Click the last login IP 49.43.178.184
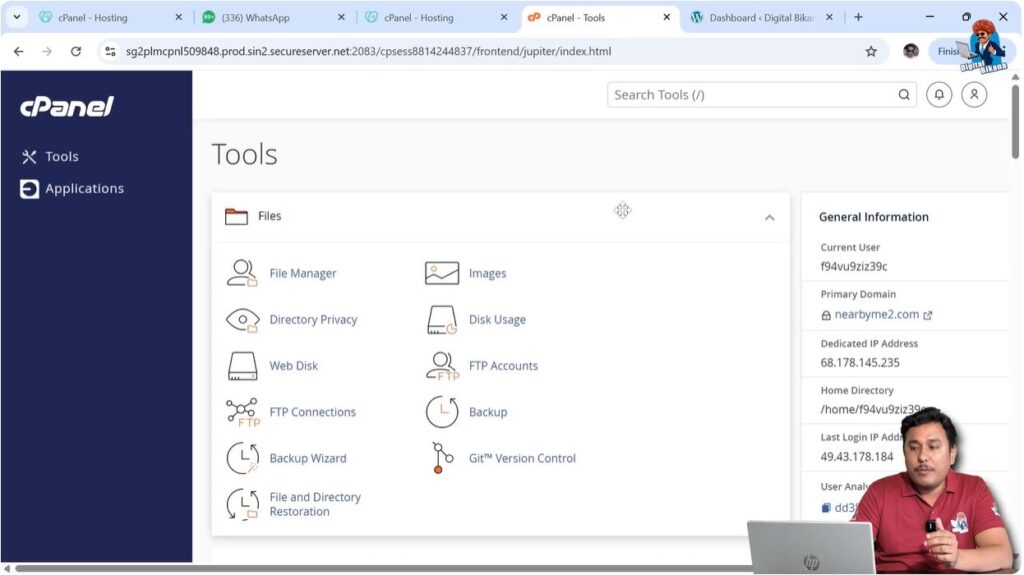This screenshot has width=1024, height=575. pyautogui.click(x=856, y=457)
